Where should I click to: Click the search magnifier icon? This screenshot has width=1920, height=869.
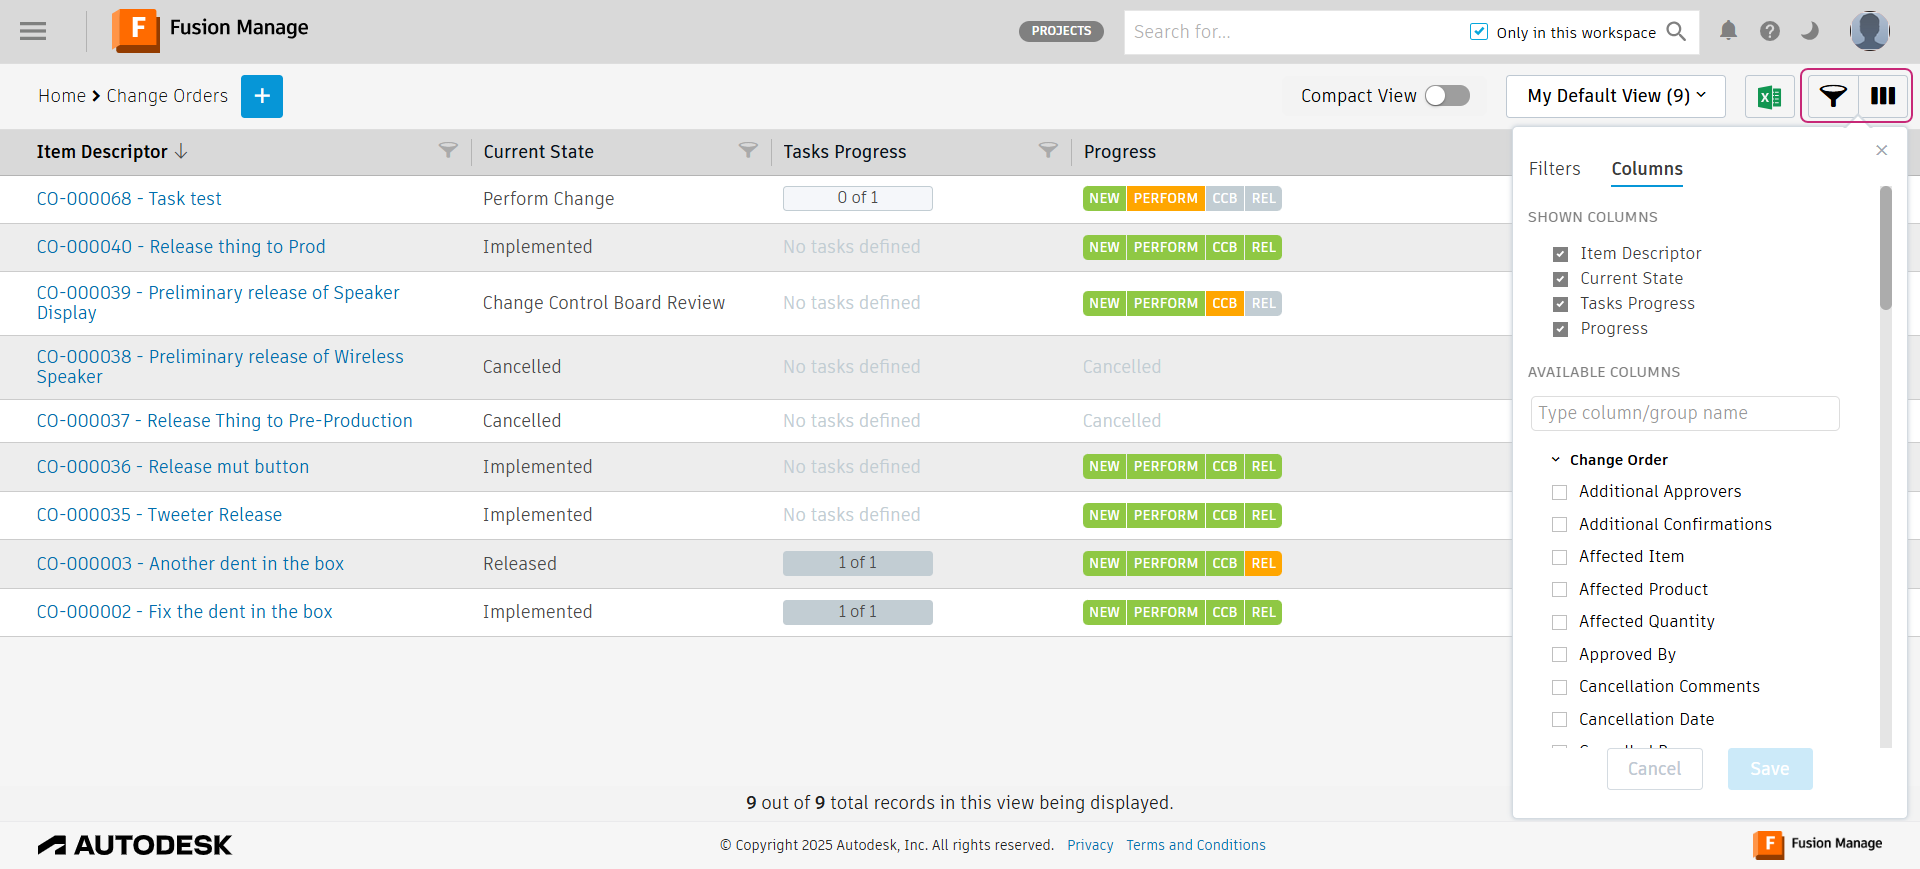(x=1676, y=32)
